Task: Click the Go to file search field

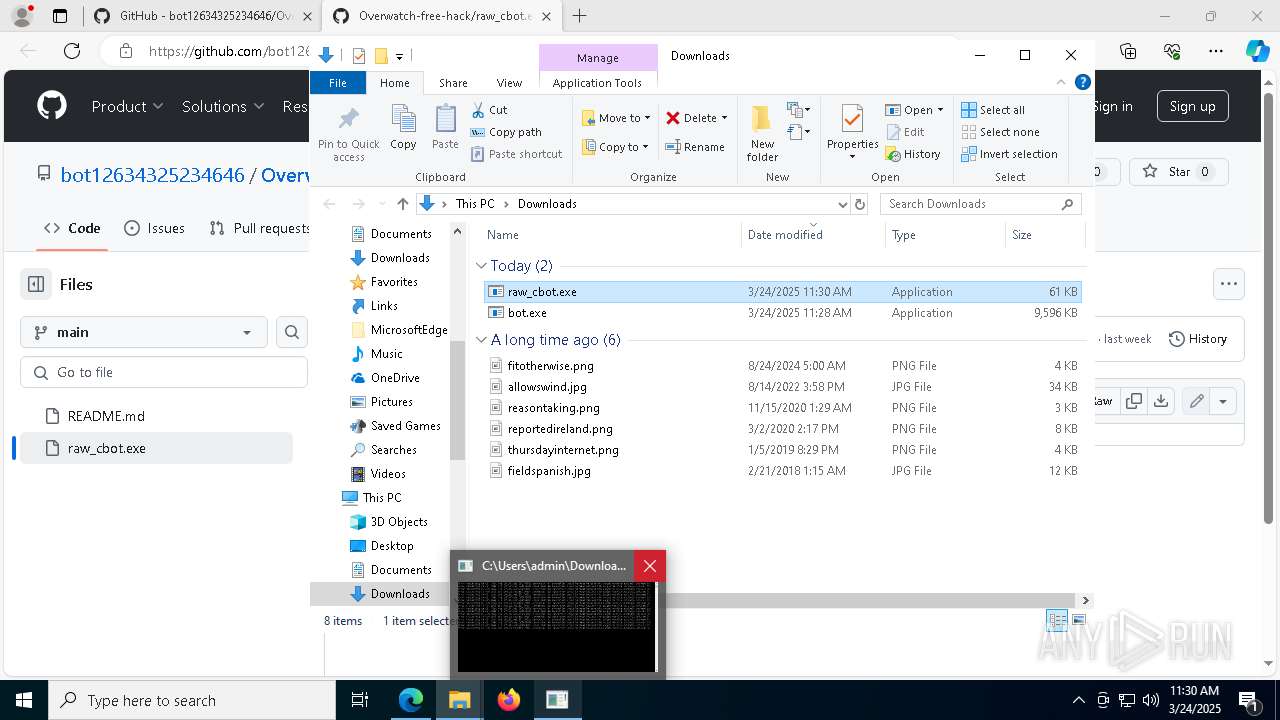Action: click(164, 372)
